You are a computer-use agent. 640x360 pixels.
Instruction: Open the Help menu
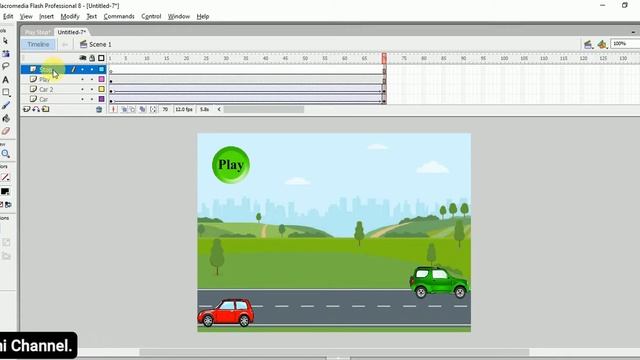click(203, 16)
